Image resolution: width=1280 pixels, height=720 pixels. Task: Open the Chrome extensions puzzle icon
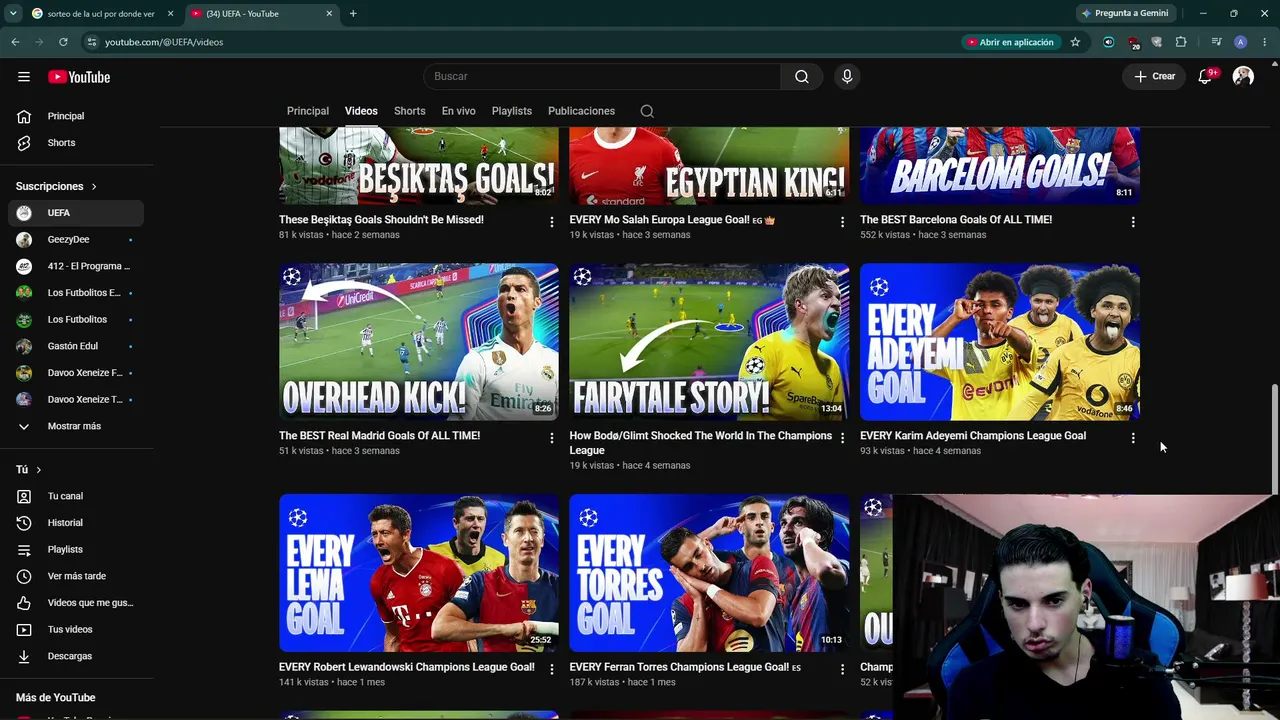pos(1181,42)
